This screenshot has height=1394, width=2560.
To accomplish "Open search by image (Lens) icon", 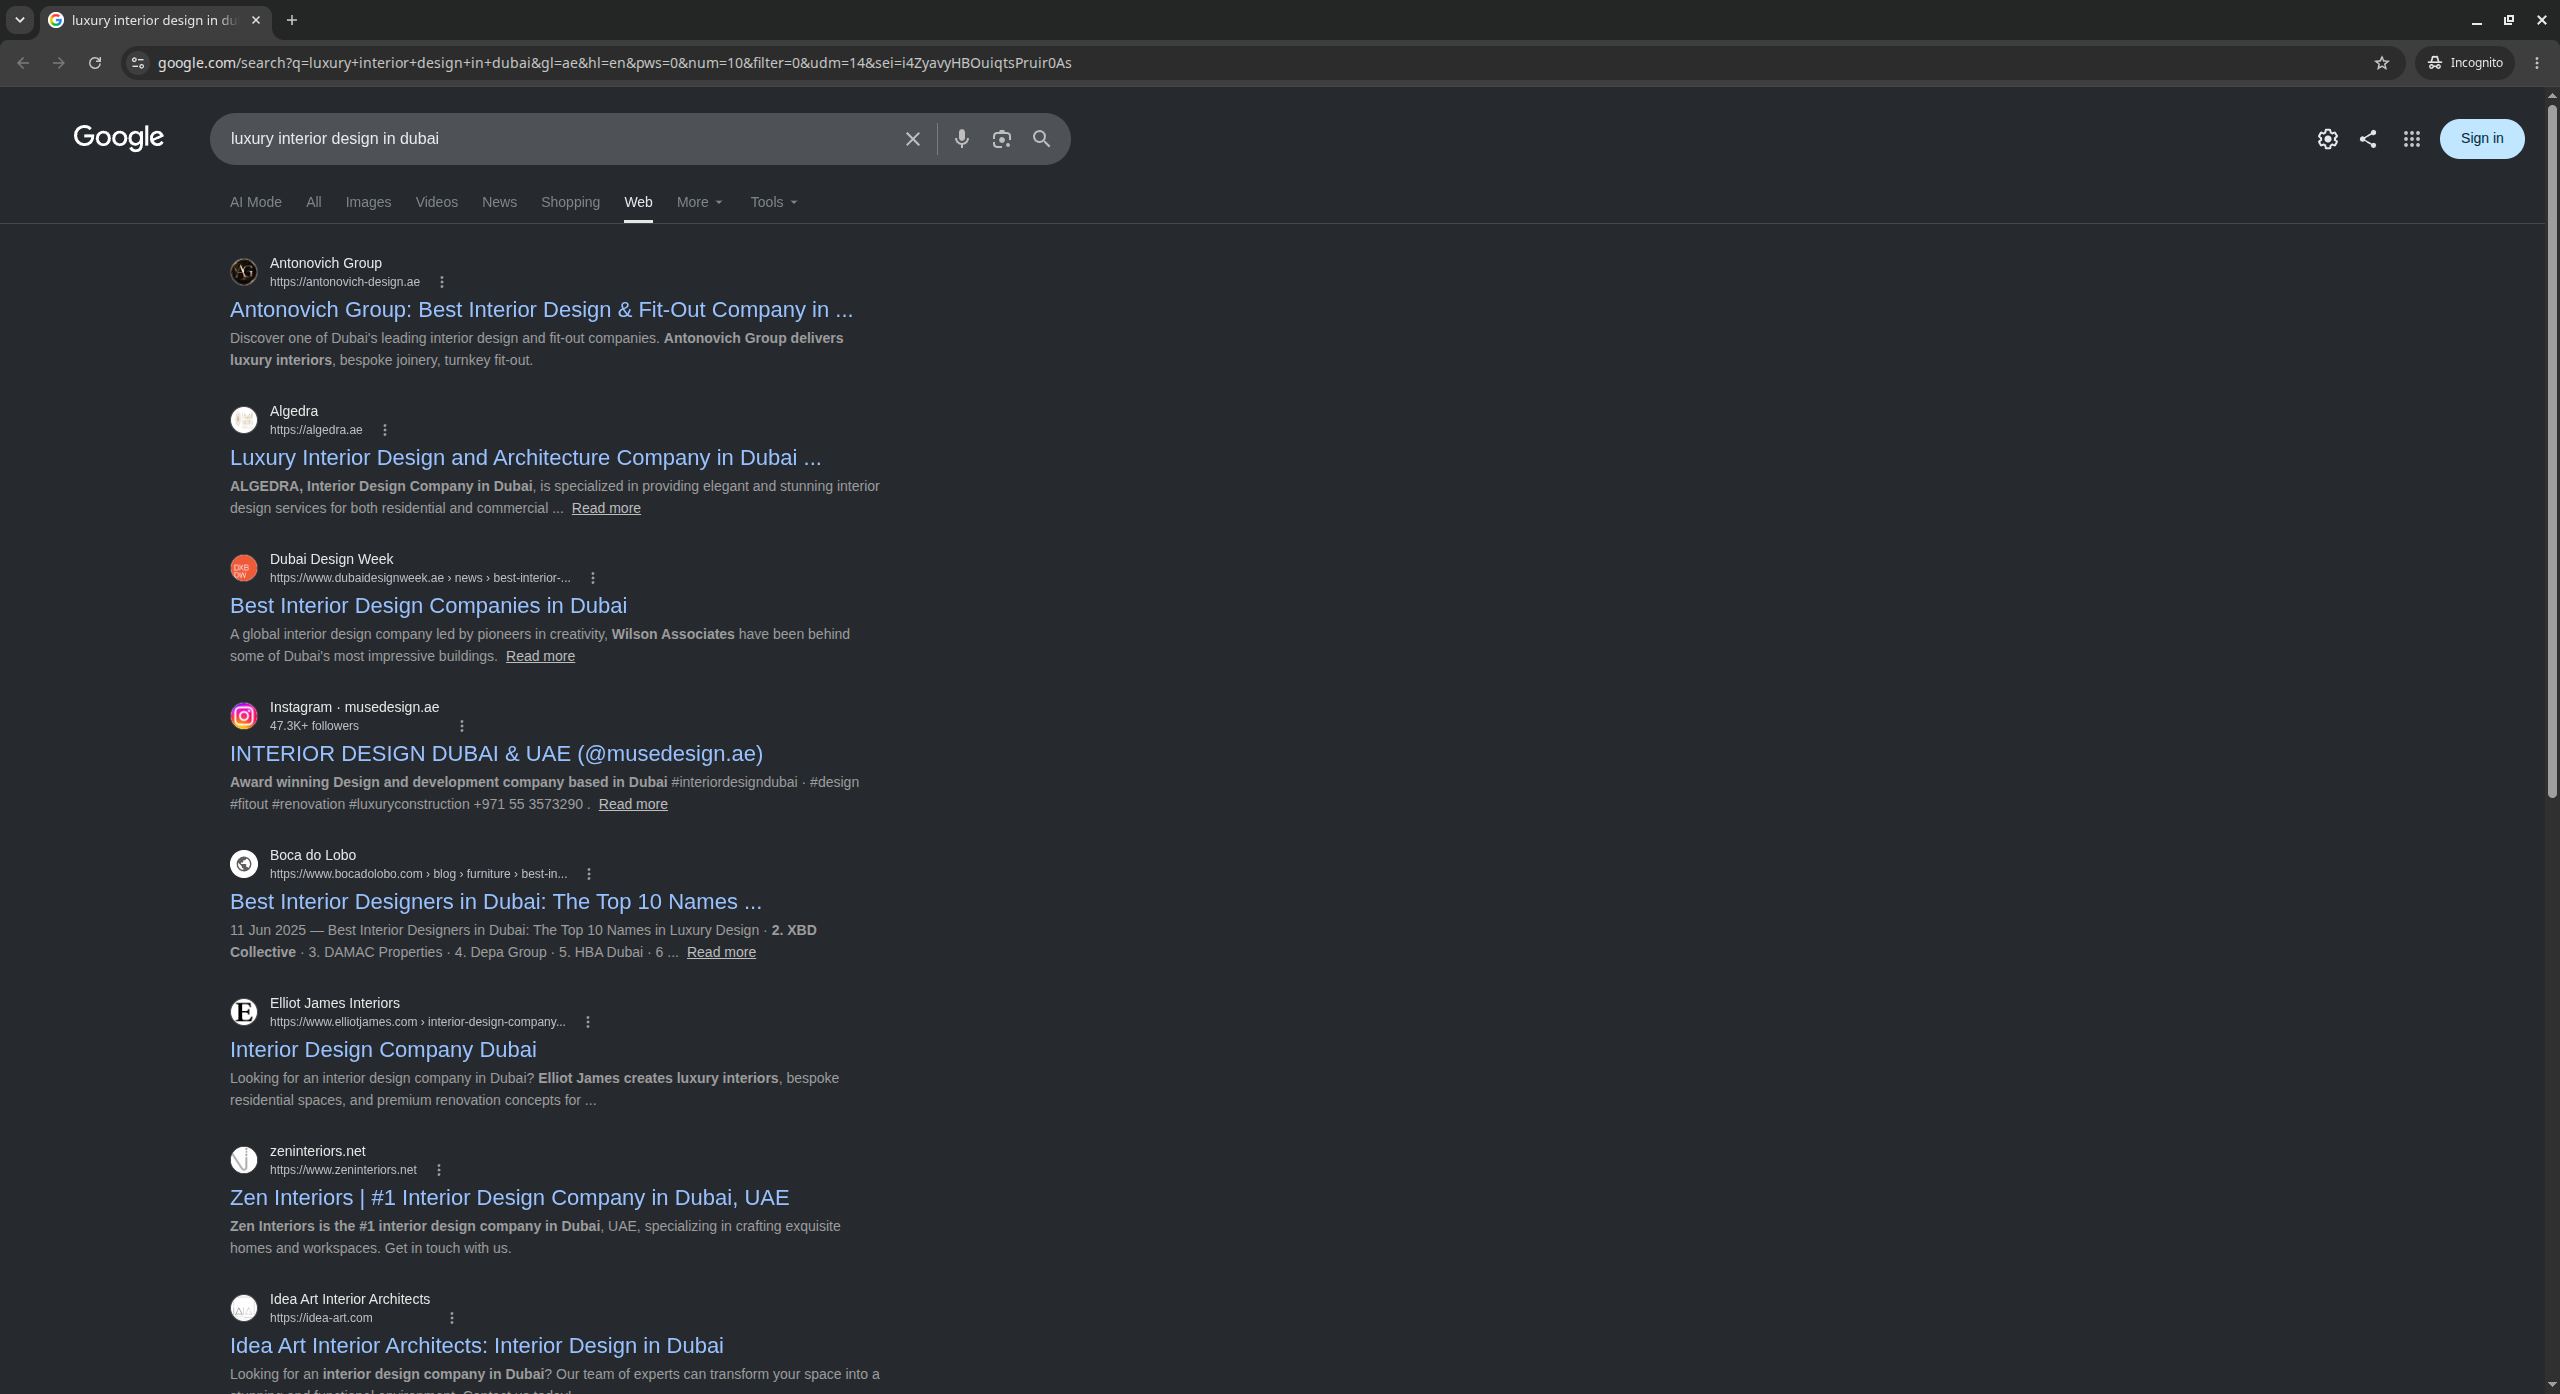I will (x=1002, y=139).
